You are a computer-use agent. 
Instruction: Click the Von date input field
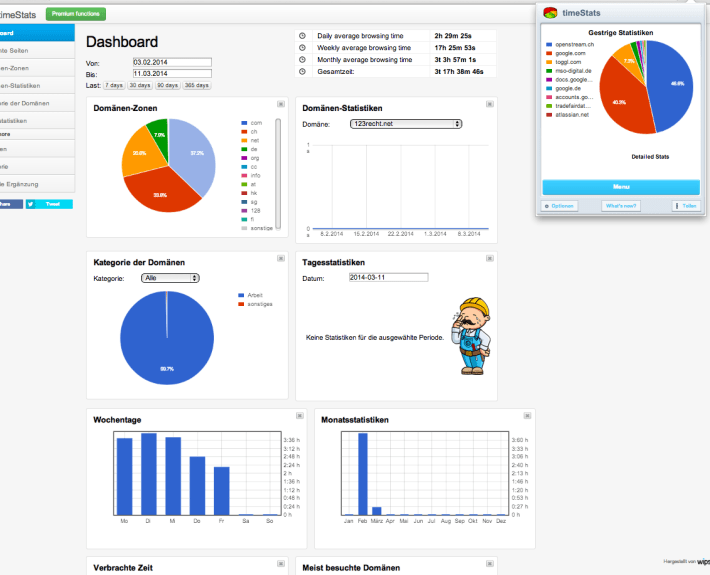click(x=172, y=62)
